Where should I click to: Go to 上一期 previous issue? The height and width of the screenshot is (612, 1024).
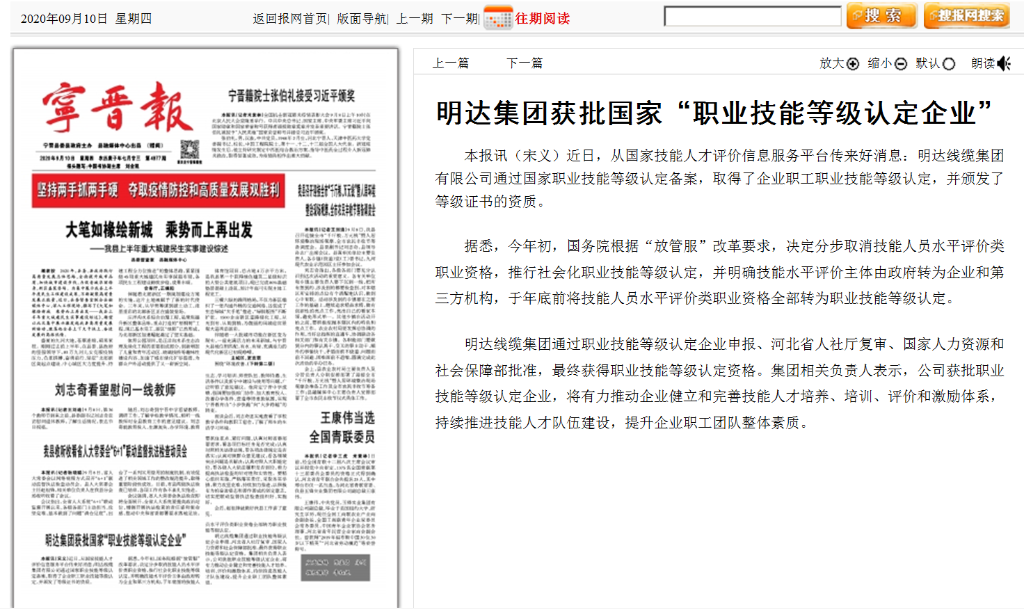click(414, 18)
